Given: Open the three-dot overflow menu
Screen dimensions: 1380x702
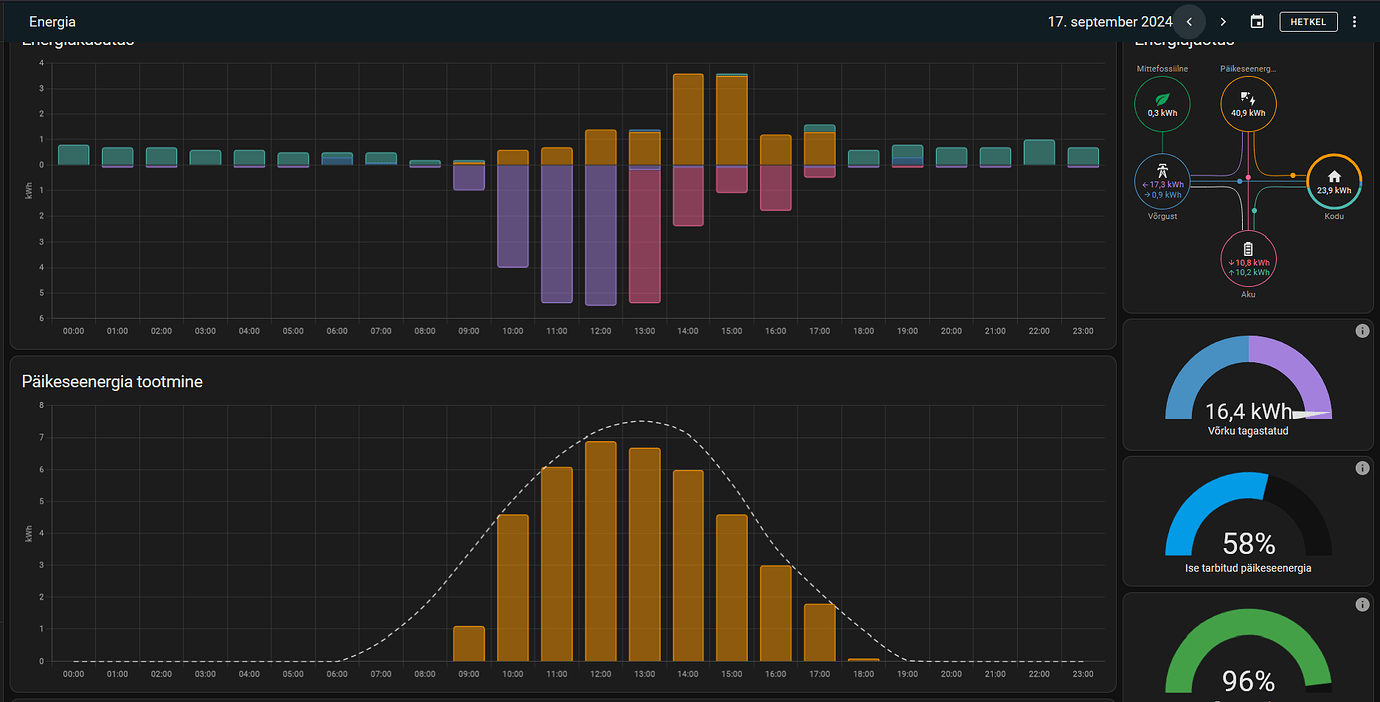Looking at the screenshot, I should pyautogui.click(x=1354, y=21).
